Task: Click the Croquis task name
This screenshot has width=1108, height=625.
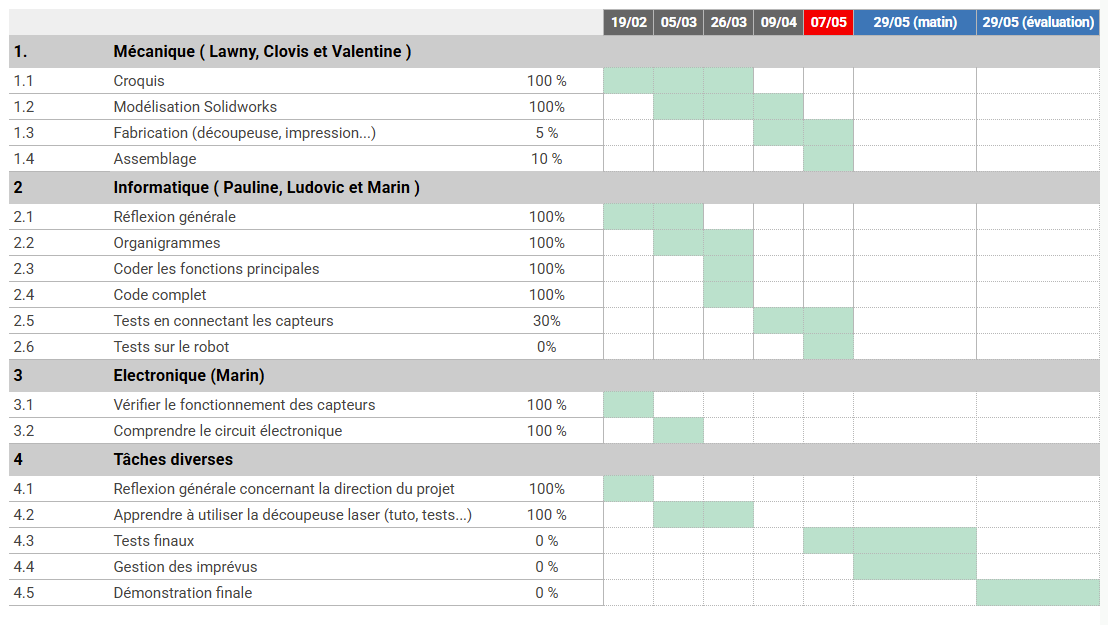Action: [x=139, y=81]
